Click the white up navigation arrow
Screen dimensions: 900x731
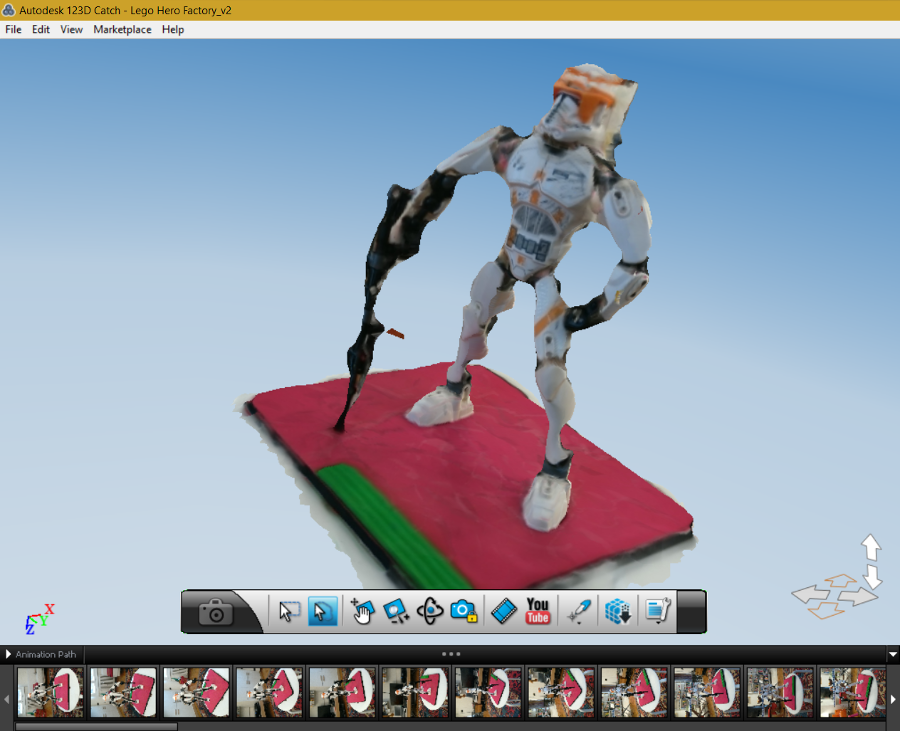(x=871, y=547)
